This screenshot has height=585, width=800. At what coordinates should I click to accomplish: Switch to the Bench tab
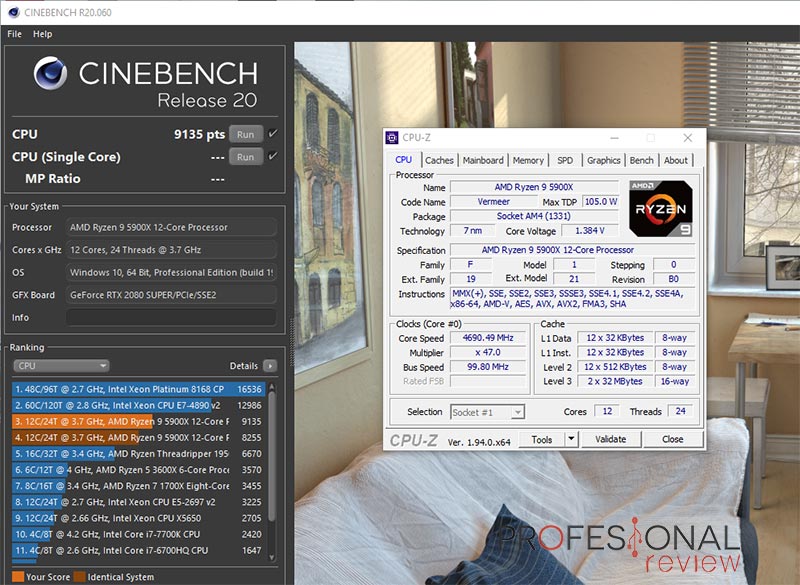coord(641,160)
